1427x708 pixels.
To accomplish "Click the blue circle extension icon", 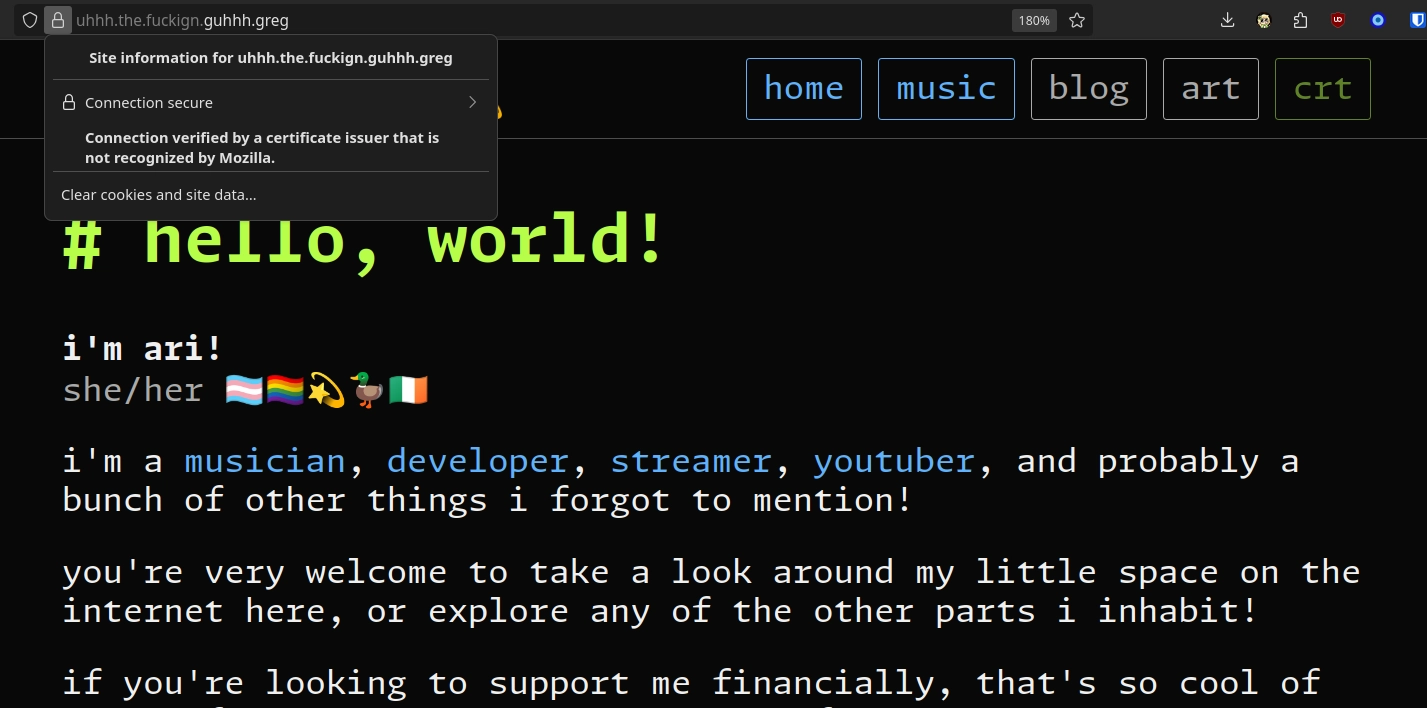I will (x=1378, y=20).
